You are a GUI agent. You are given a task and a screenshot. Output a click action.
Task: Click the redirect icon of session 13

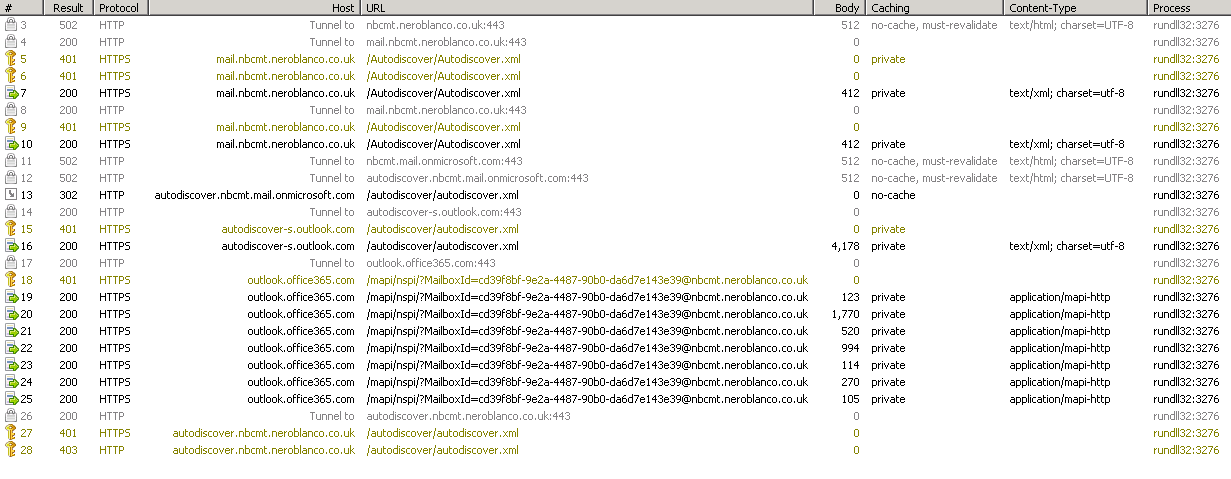11,195
